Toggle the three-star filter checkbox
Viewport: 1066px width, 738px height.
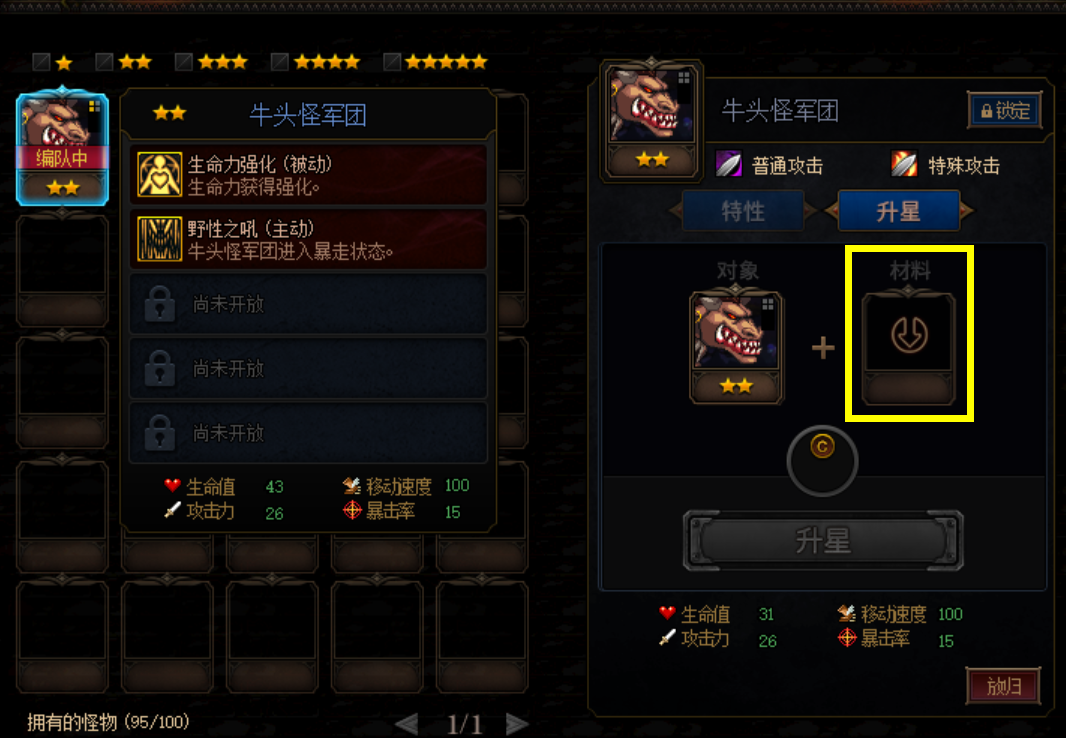coord(183,63)
